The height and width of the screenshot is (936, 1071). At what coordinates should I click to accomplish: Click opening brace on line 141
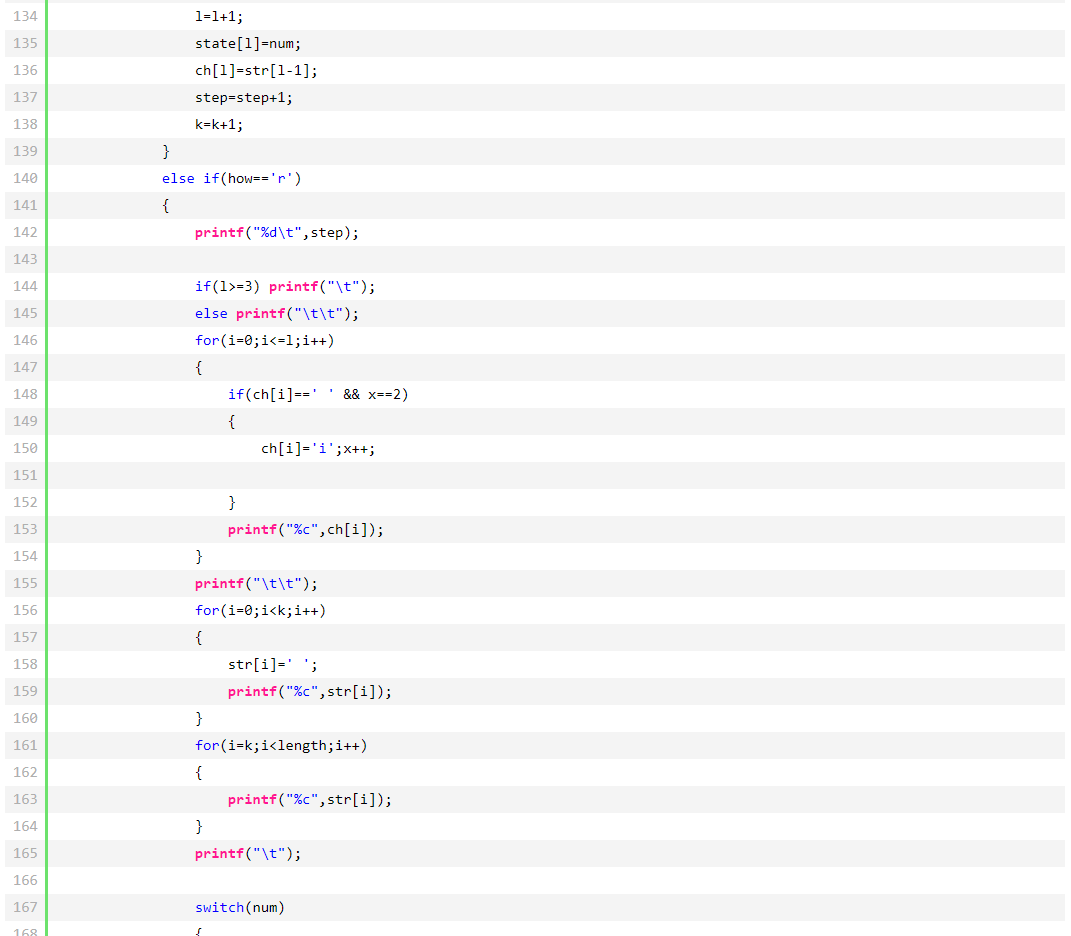(166, 206)
